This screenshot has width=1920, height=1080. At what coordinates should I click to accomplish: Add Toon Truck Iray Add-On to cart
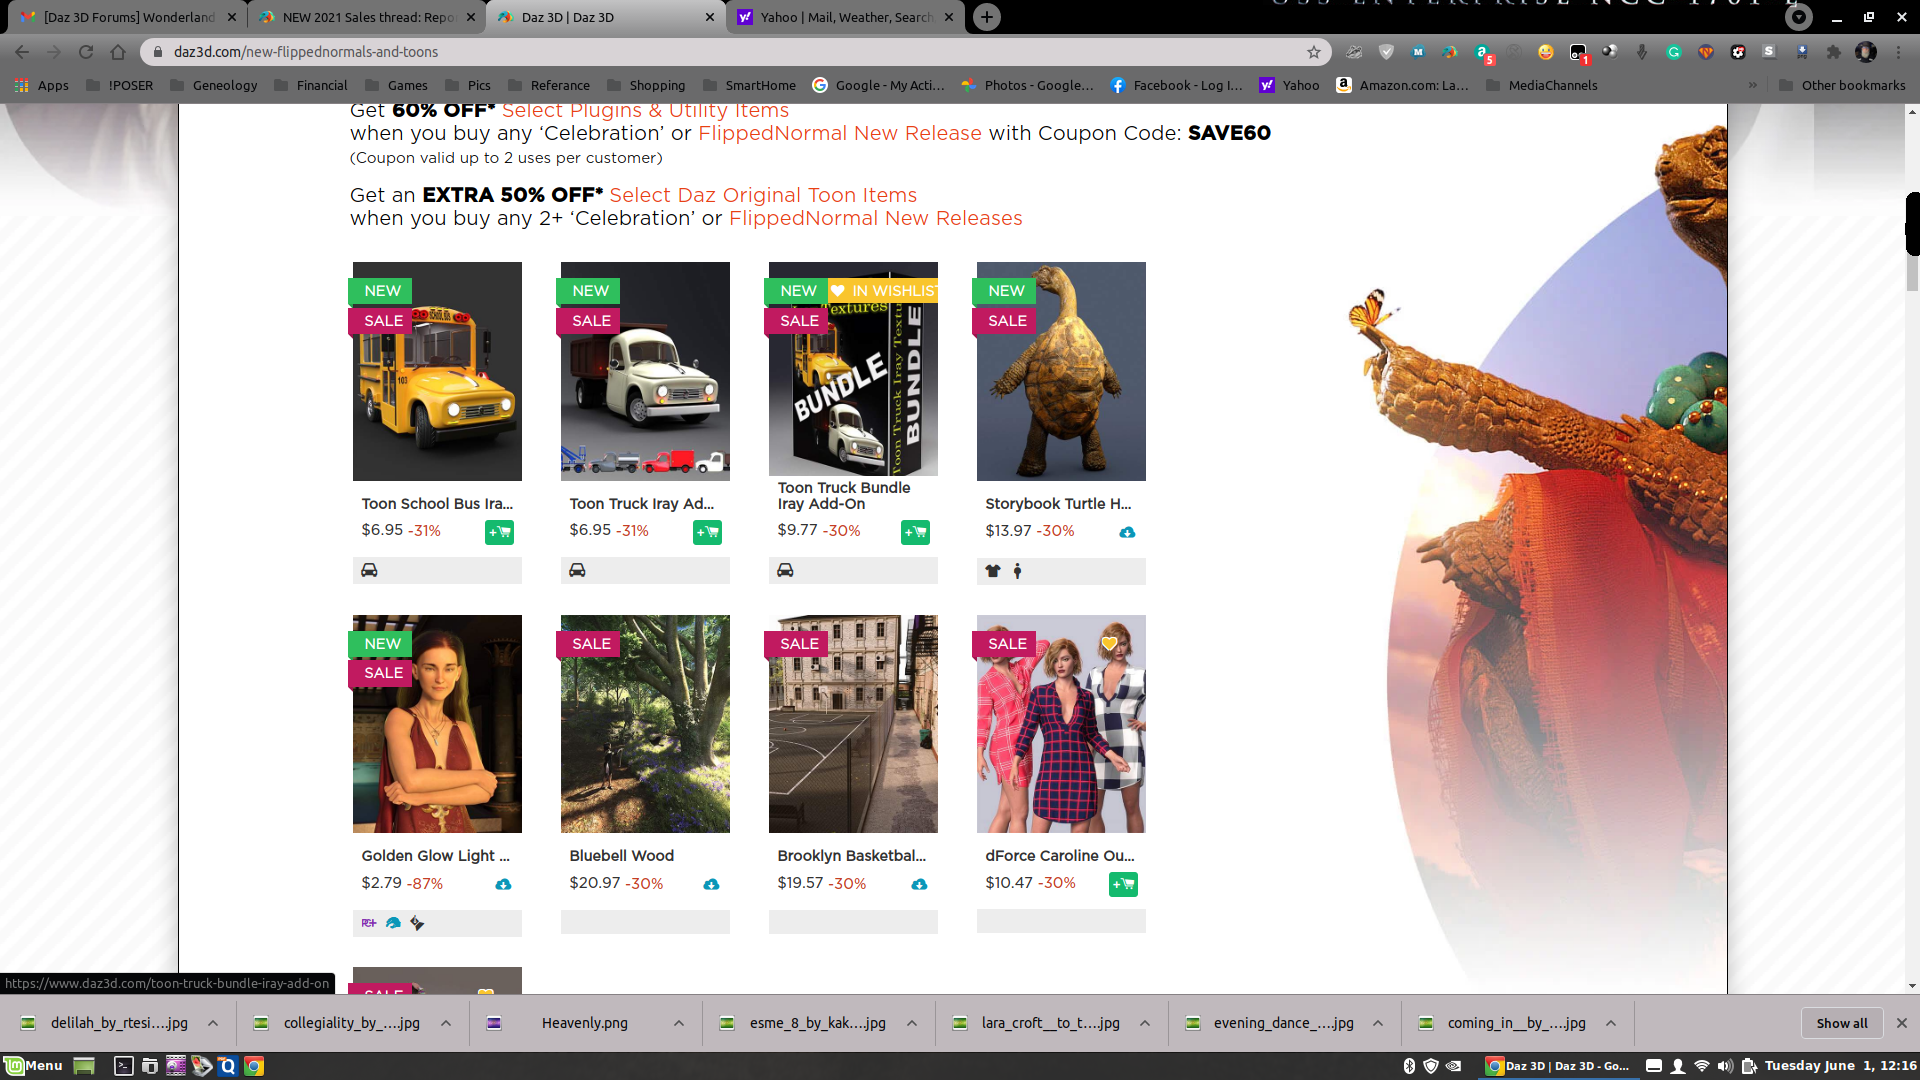pos(707,532)
